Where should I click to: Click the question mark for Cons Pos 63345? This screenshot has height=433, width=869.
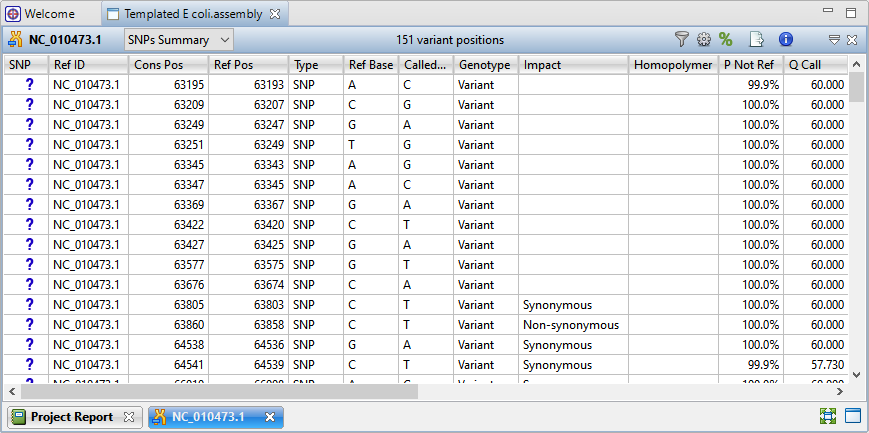pos(29,164)
